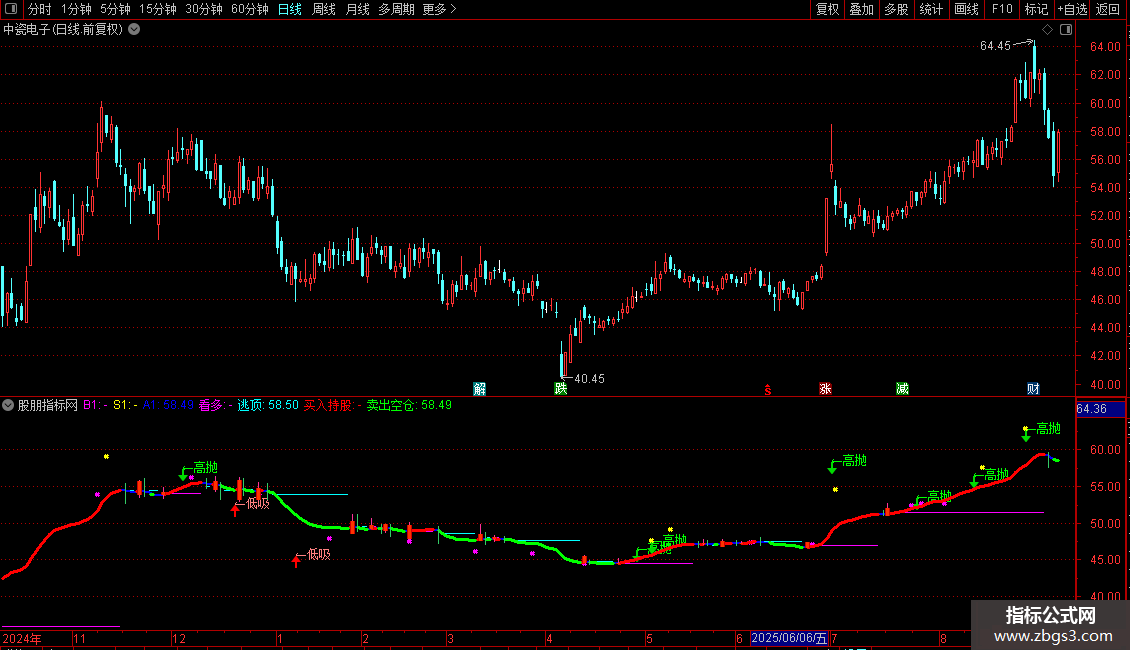Activate the 画线 drawing tools
1130x650 pixels.
coord(966,9)
